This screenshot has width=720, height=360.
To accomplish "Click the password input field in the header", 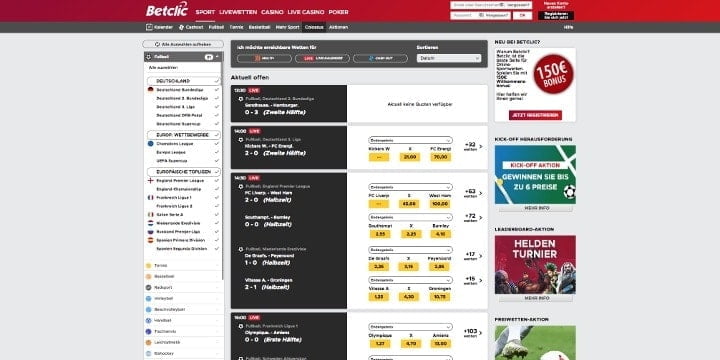I will 480,15.
